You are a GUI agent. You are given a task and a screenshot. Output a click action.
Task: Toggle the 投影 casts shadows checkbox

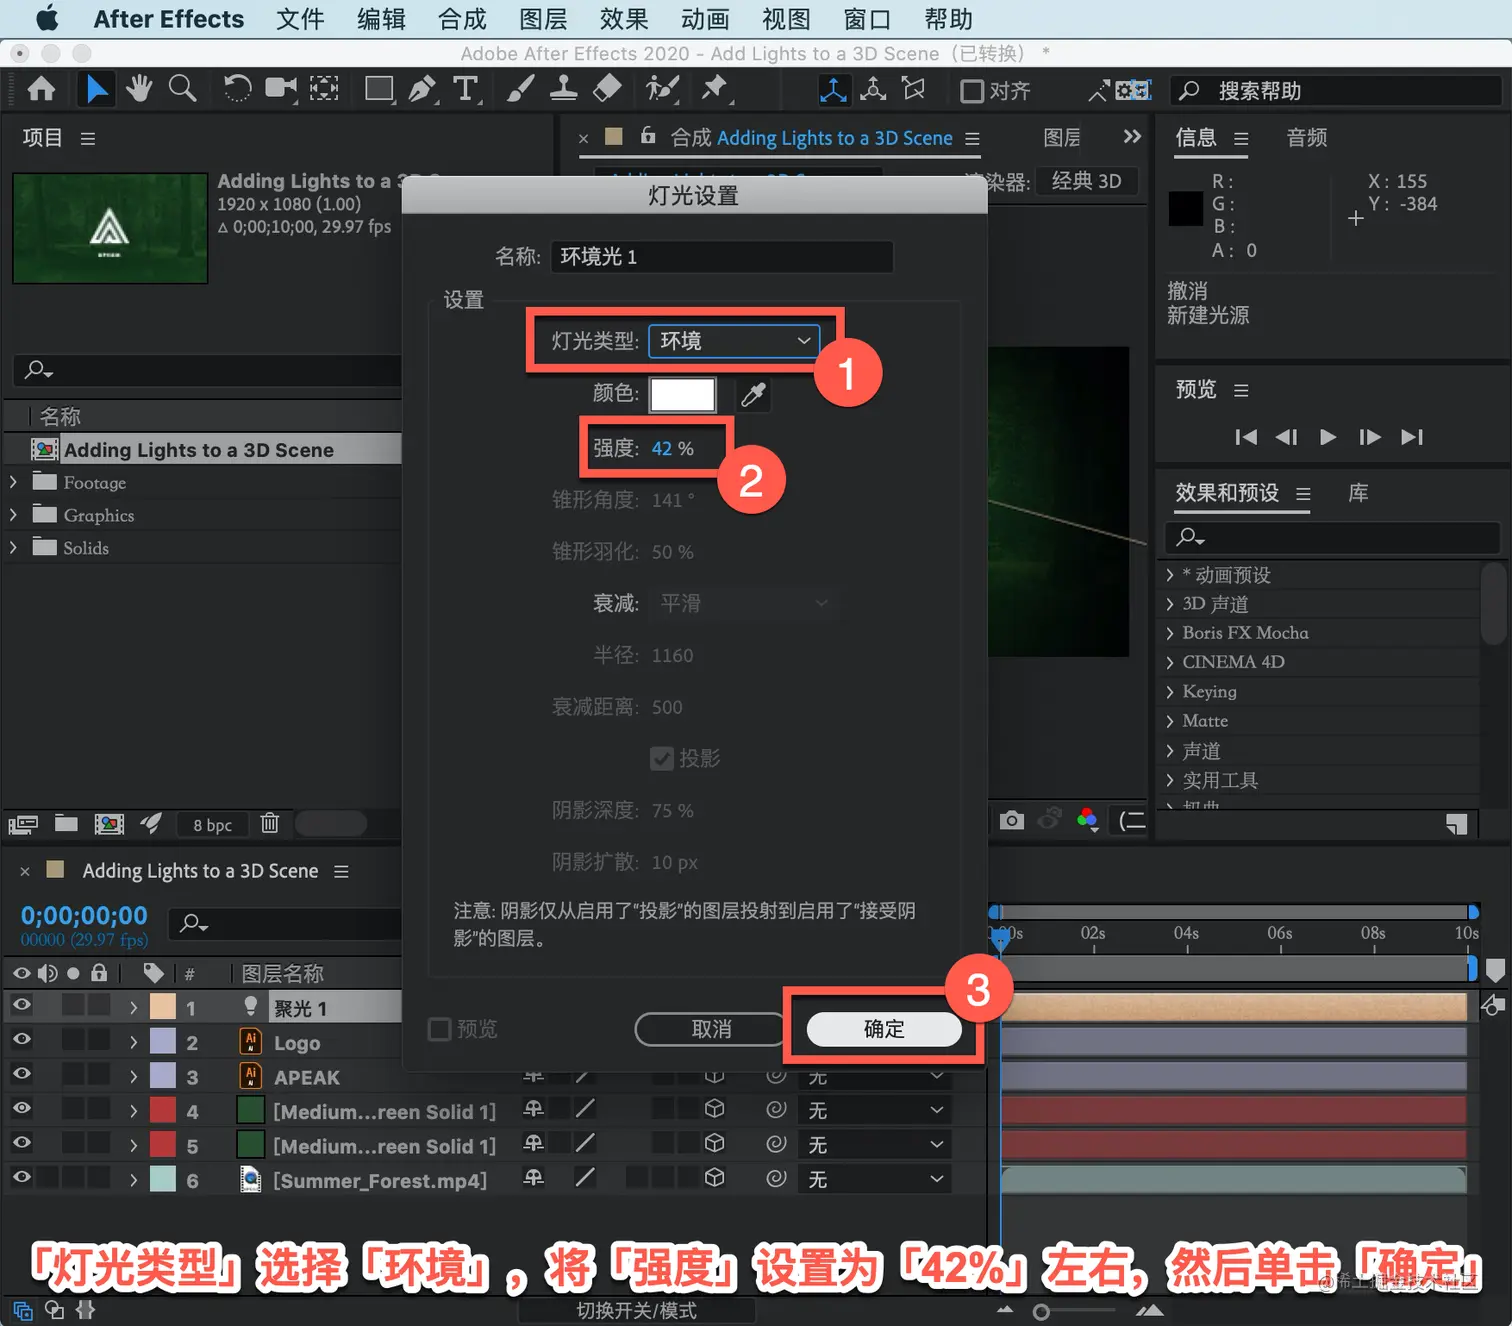point(661,759)
